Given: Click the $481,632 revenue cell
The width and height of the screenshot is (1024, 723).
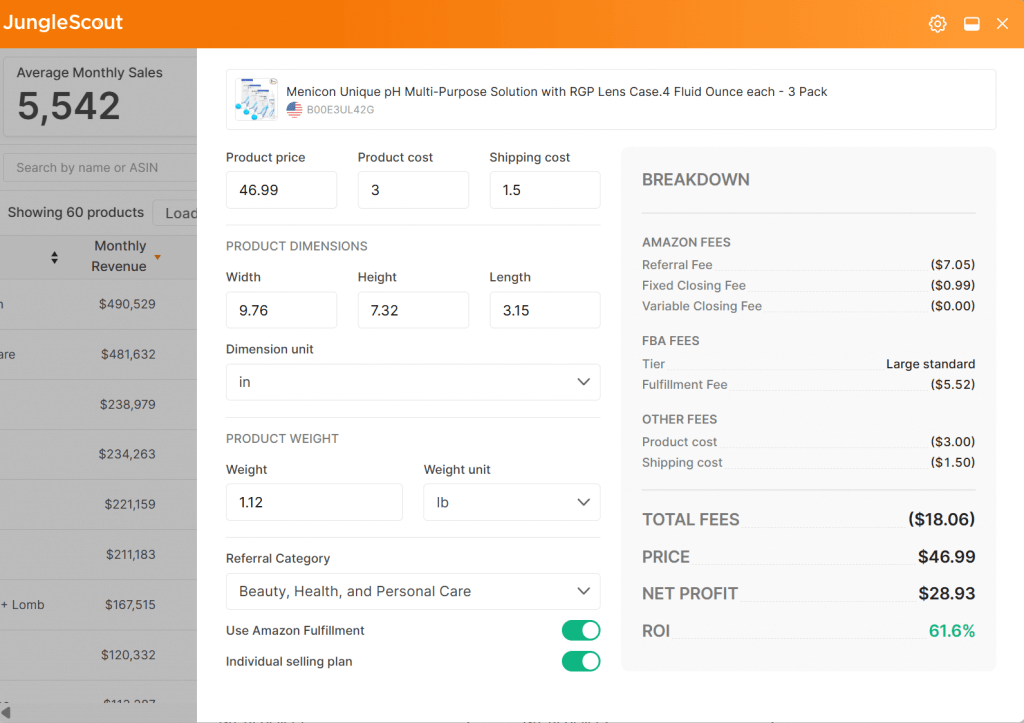Looking at the screenshot, I should (x=128, y=354).
